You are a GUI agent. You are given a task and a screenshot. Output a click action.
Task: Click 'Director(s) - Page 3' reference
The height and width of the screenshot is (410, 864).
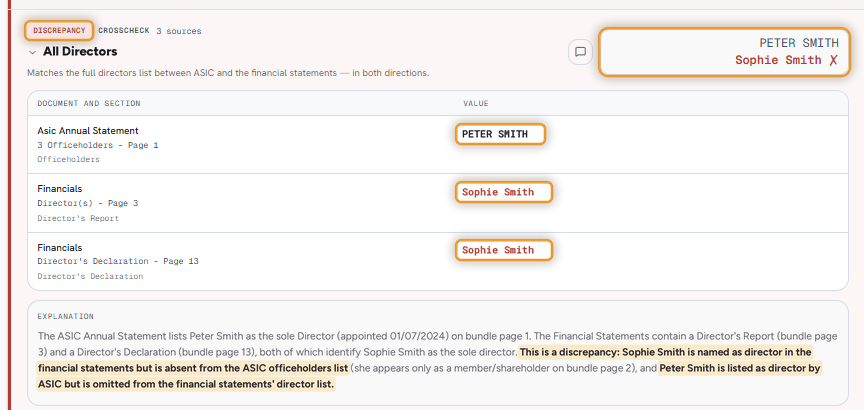point(88,203)
